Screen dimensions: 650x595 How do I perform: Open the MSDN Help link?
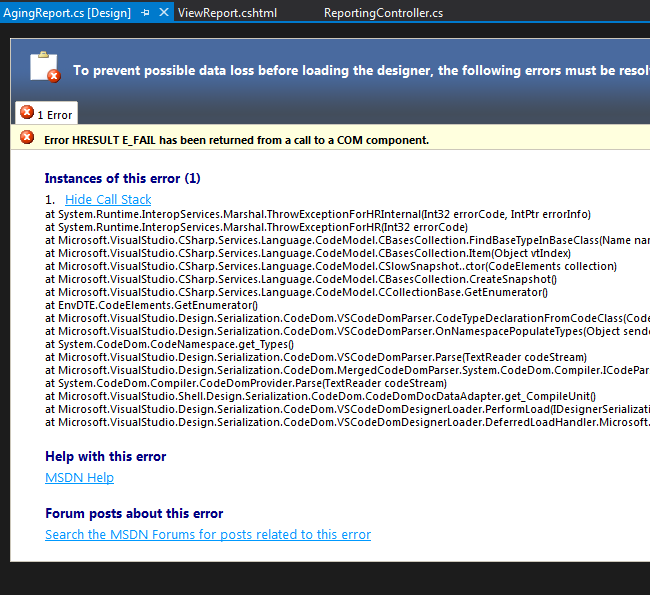point(79,478)
